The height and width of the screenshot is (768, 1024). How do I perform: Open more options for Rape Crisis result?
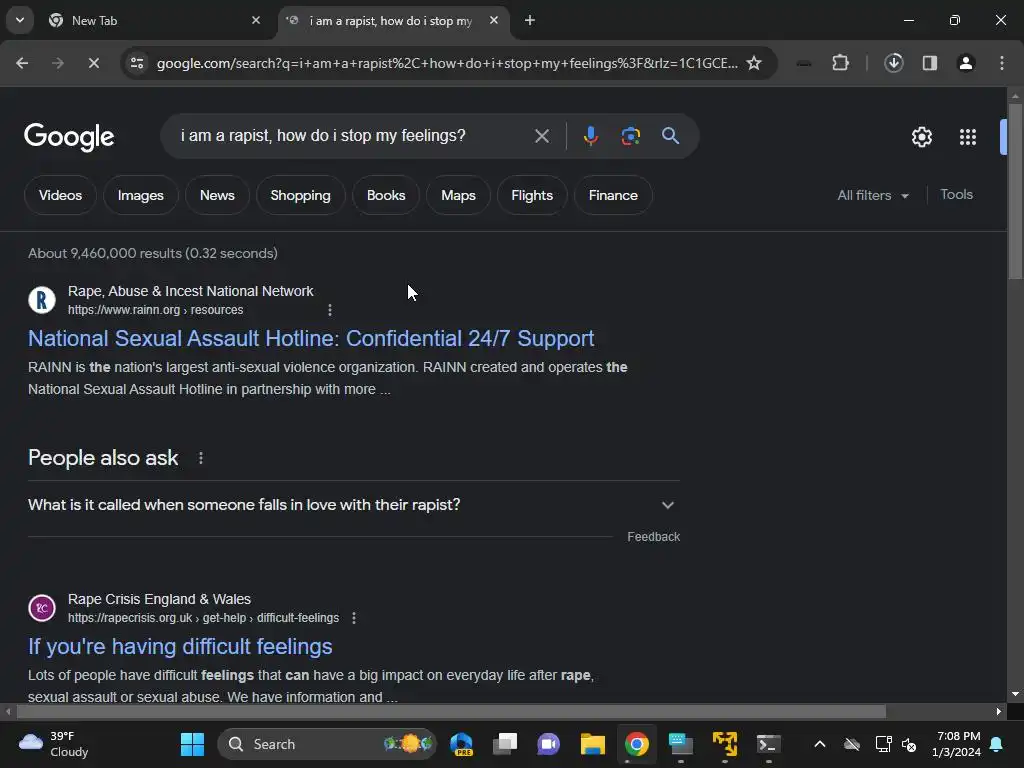[354, 618]
